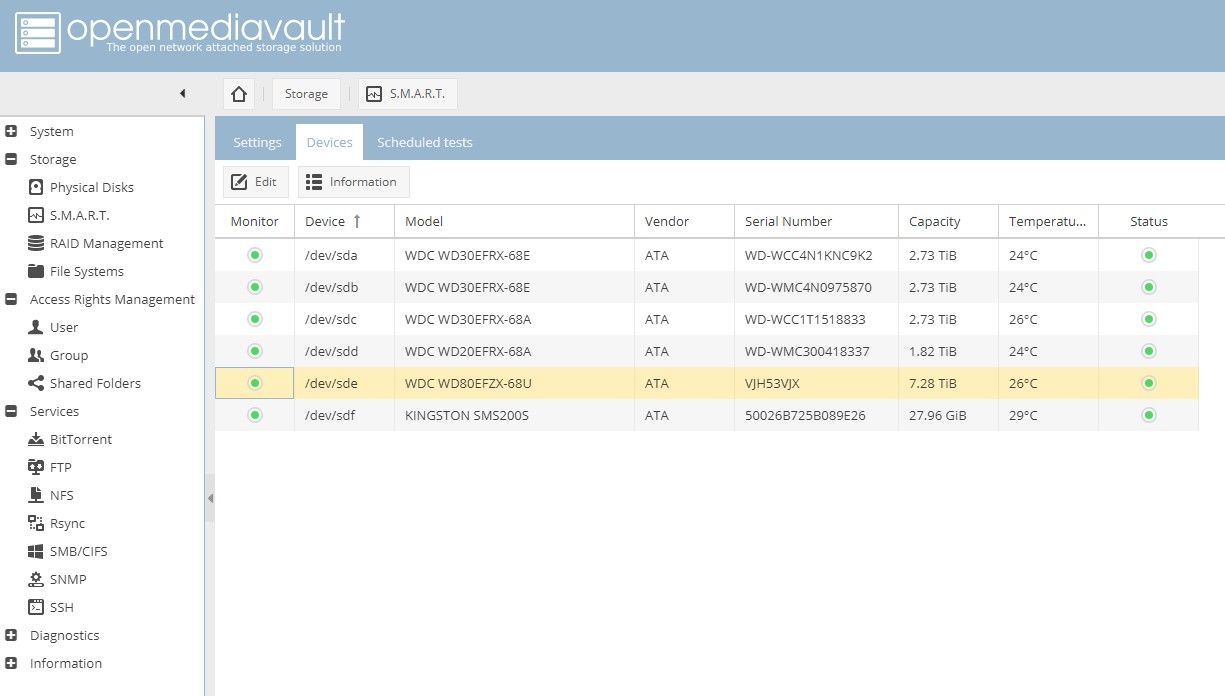Collapse the Access Rights Management node
Screen dimensions: 1225x696
click(12, 299)
